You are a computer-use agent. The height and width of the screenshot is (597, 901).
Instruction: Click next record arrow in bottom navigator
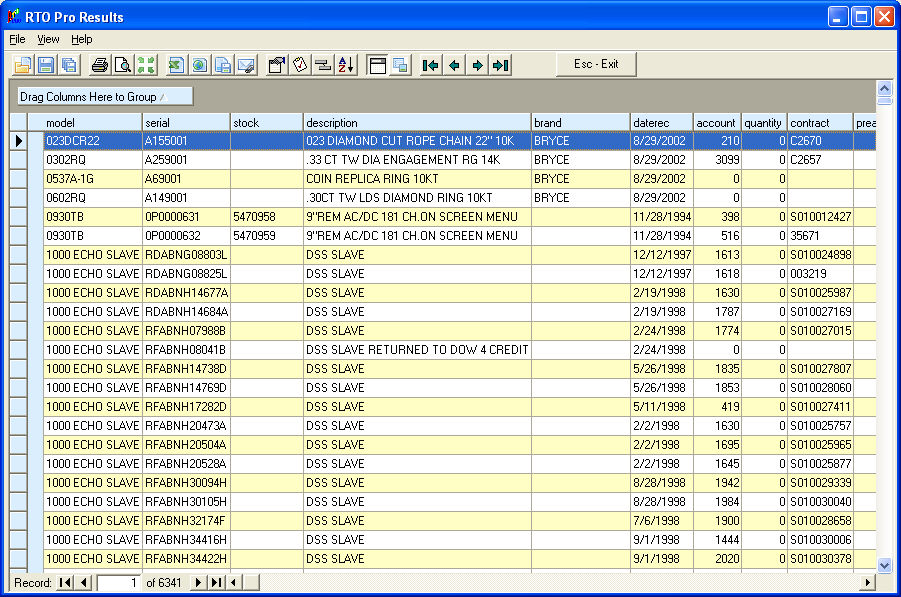(198, 582)
